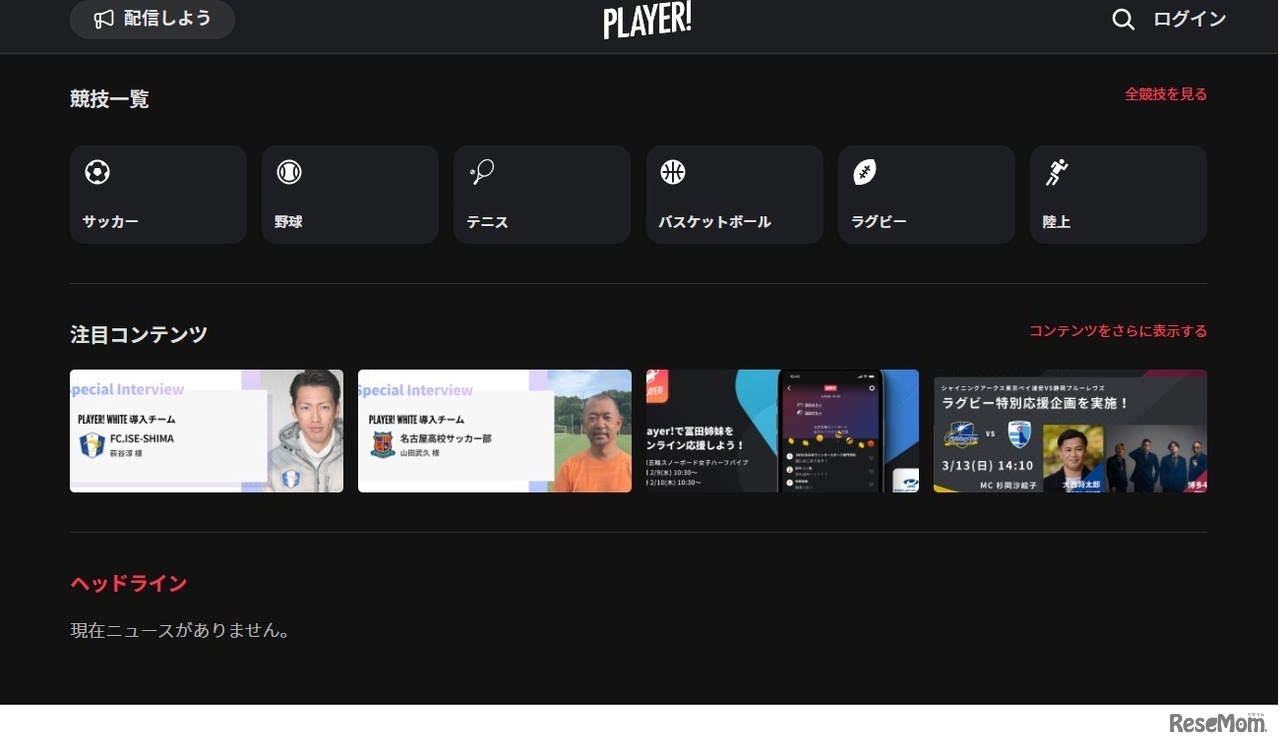Select the サッカー sport card
Viewport: 1280px width, 746px height.
158,194
